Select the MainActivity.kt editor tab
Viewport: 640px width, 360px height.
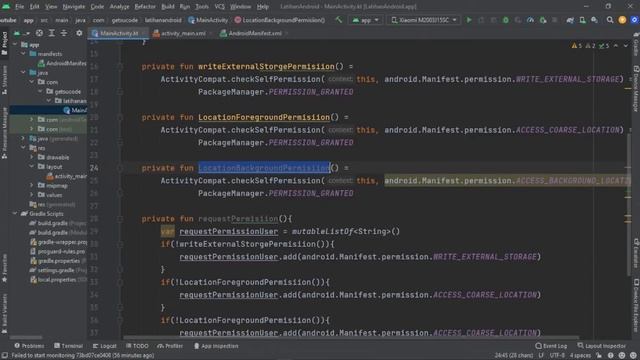(x=119, y=33)
